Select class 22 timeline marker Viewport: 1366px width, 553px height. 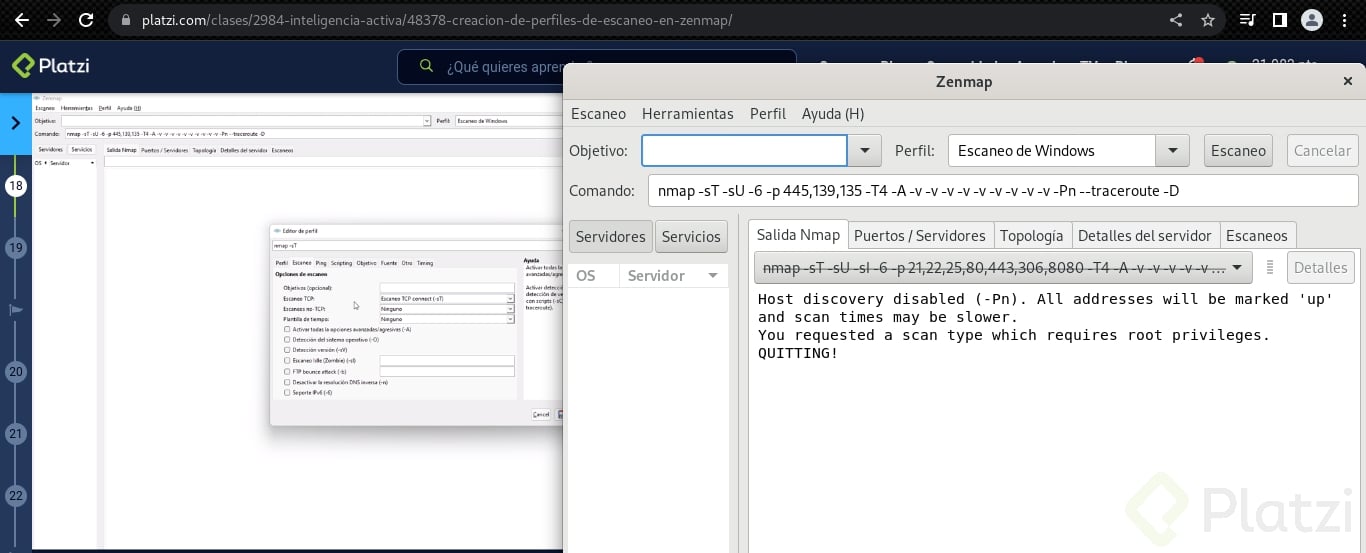point(15,495)
